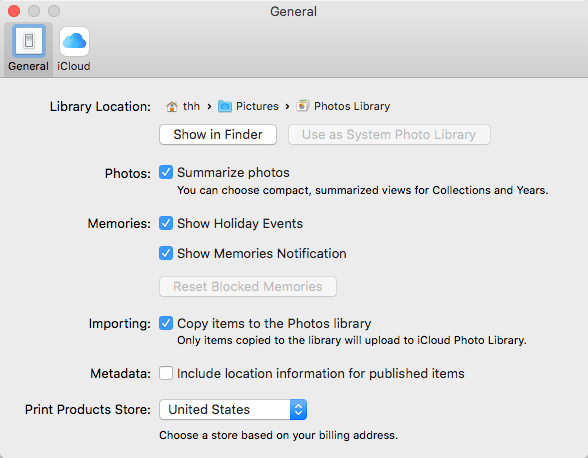Disable Show Memories Notification checkbox
The width and height of the screenshot is (588, 458).
click(166, 253)
